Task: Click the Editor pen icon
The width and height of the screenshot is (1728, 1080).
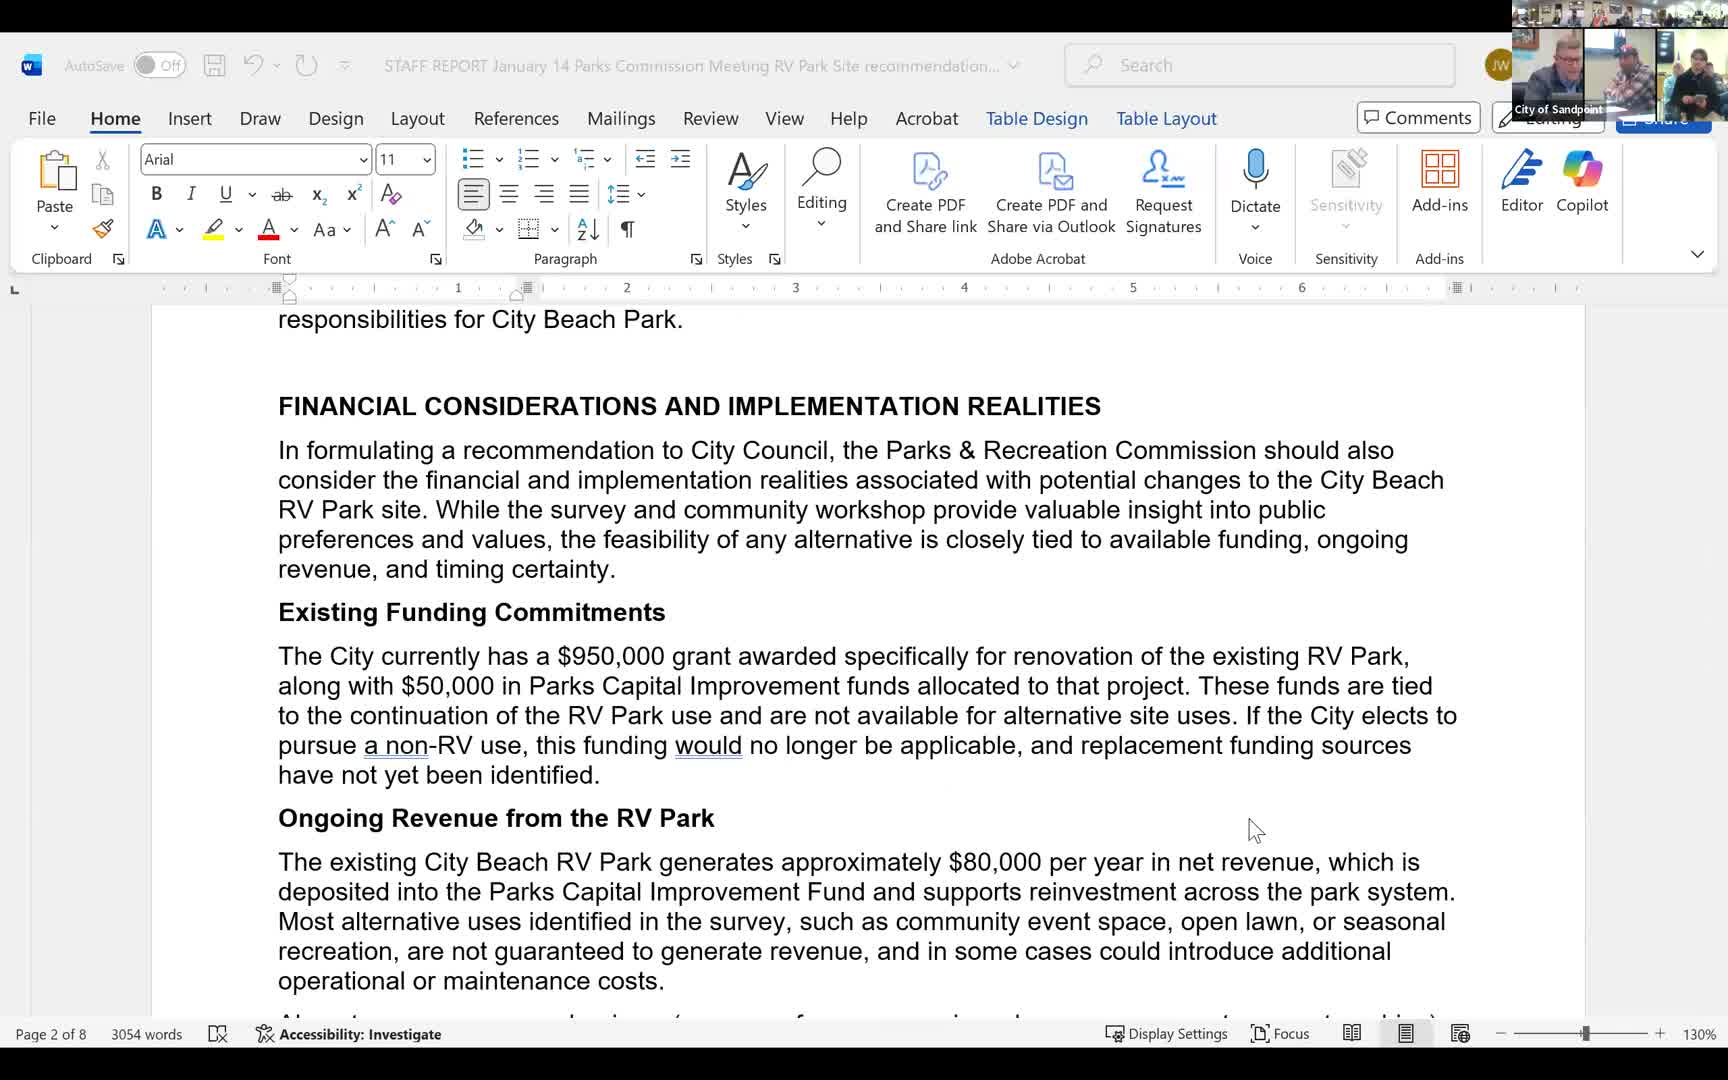Action: 1521,181
